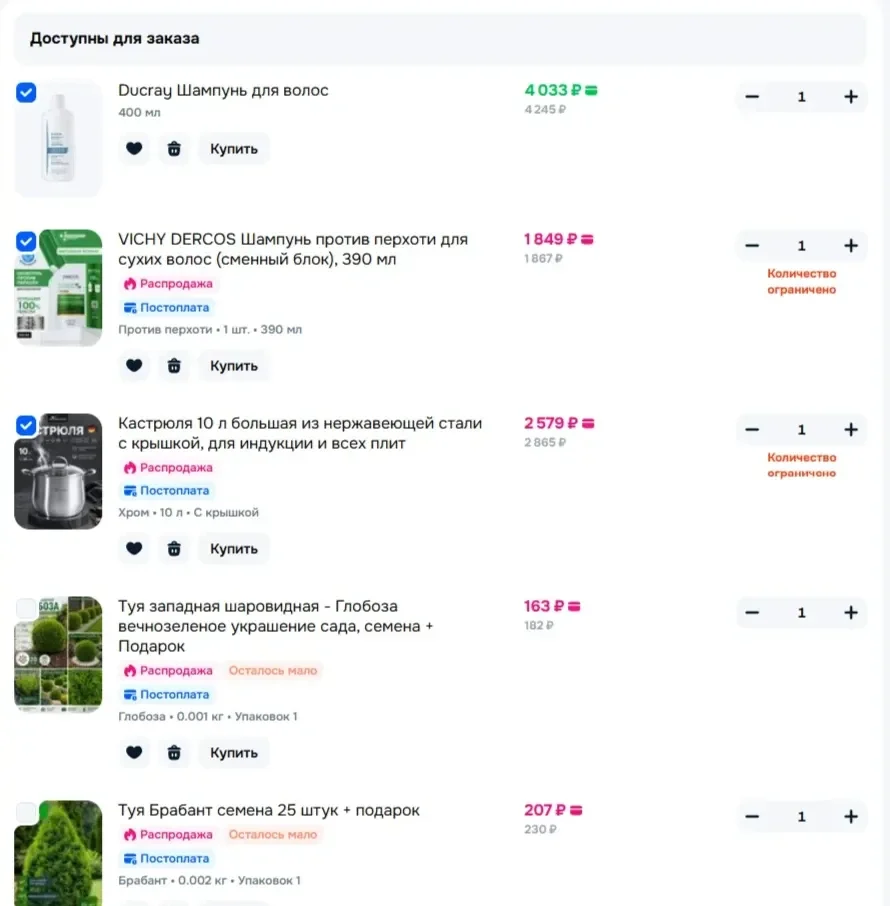
Task: Click Постоплата badge on VICHY DERCOS
Action: coord(166,307)
